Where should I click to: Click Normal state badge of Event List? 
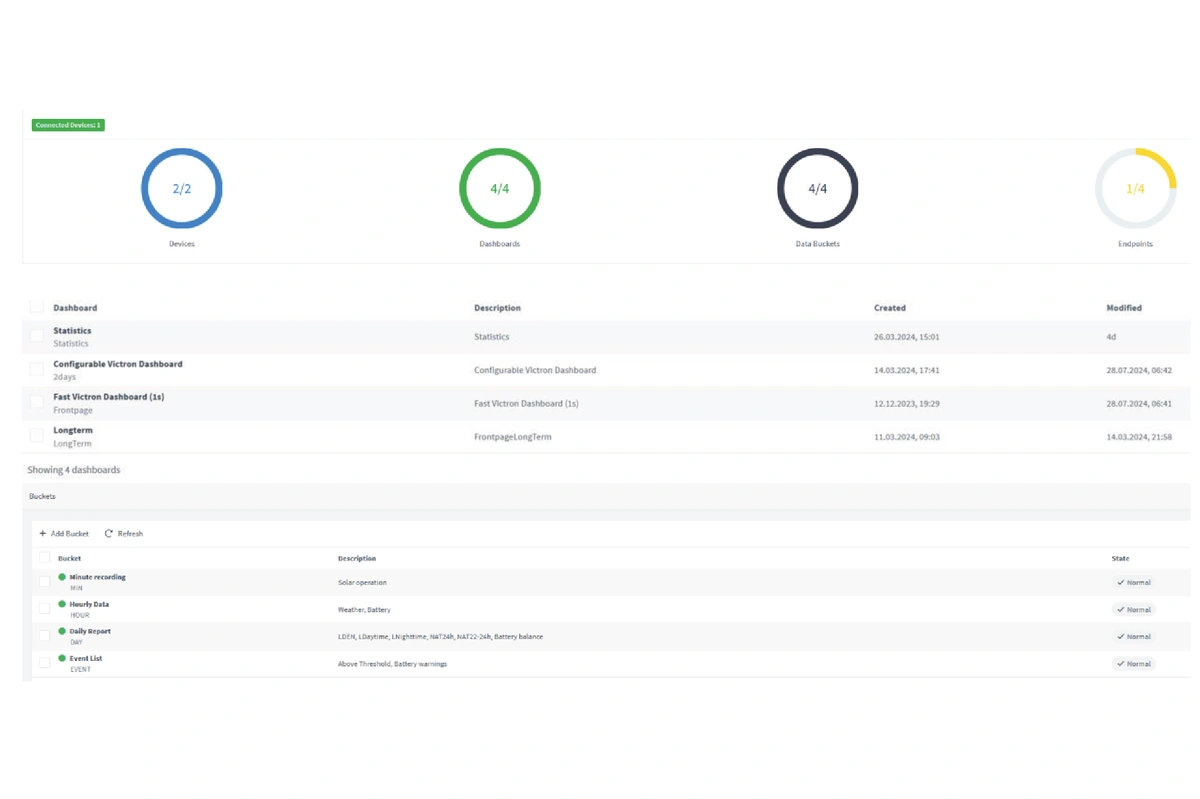tap(1134, 663)
